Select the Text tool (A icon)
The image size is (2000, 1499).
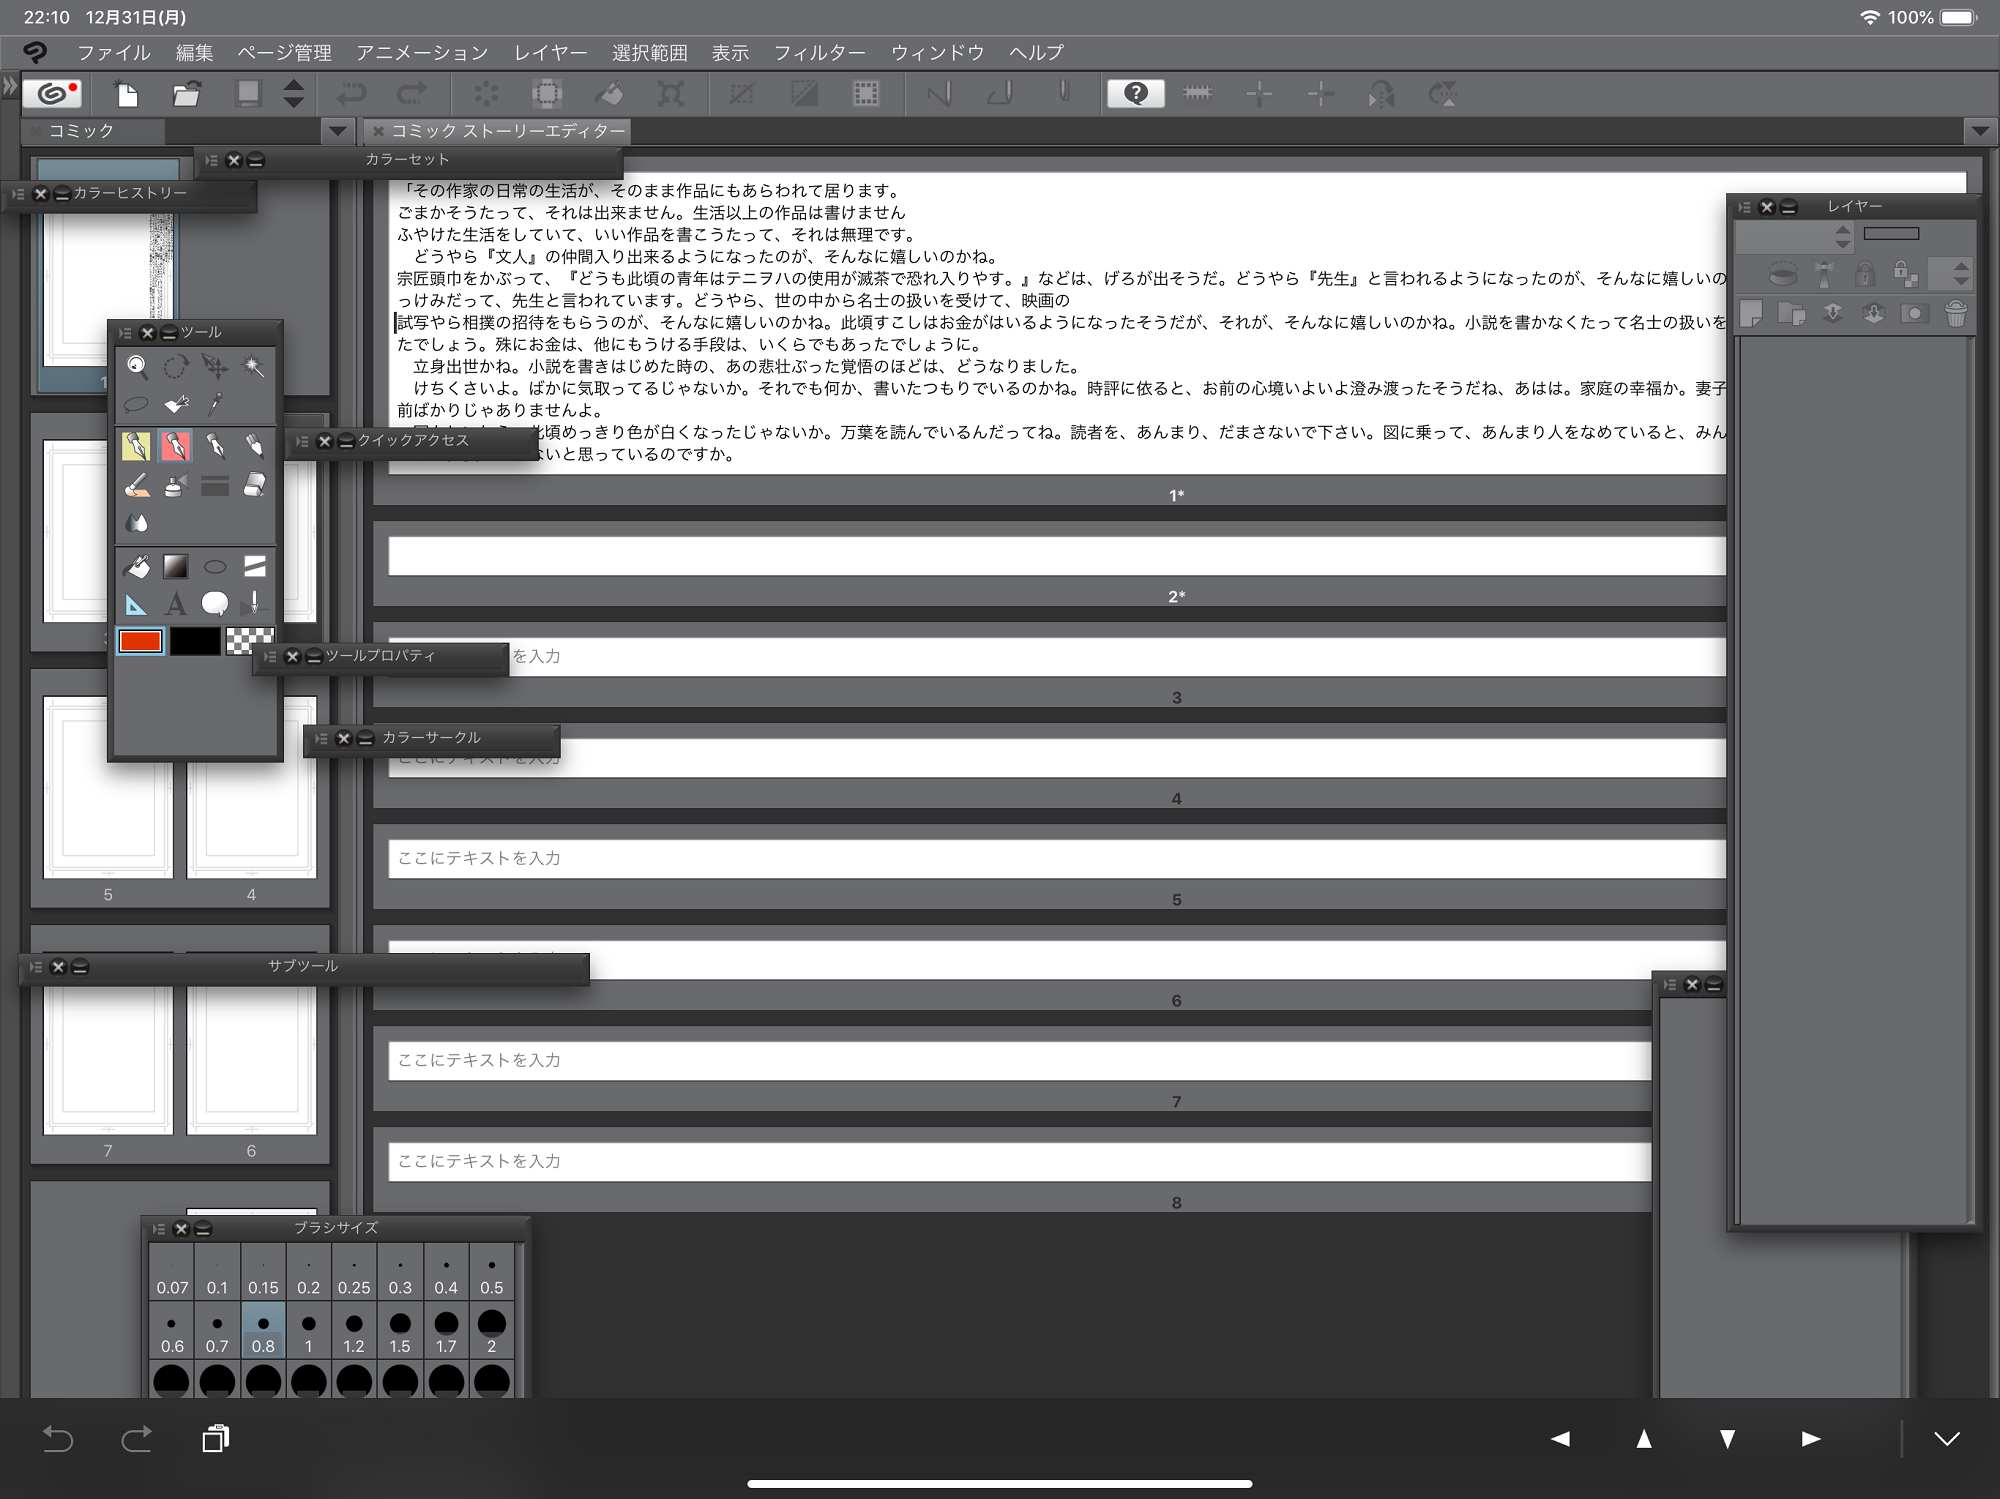click(176, 604)
